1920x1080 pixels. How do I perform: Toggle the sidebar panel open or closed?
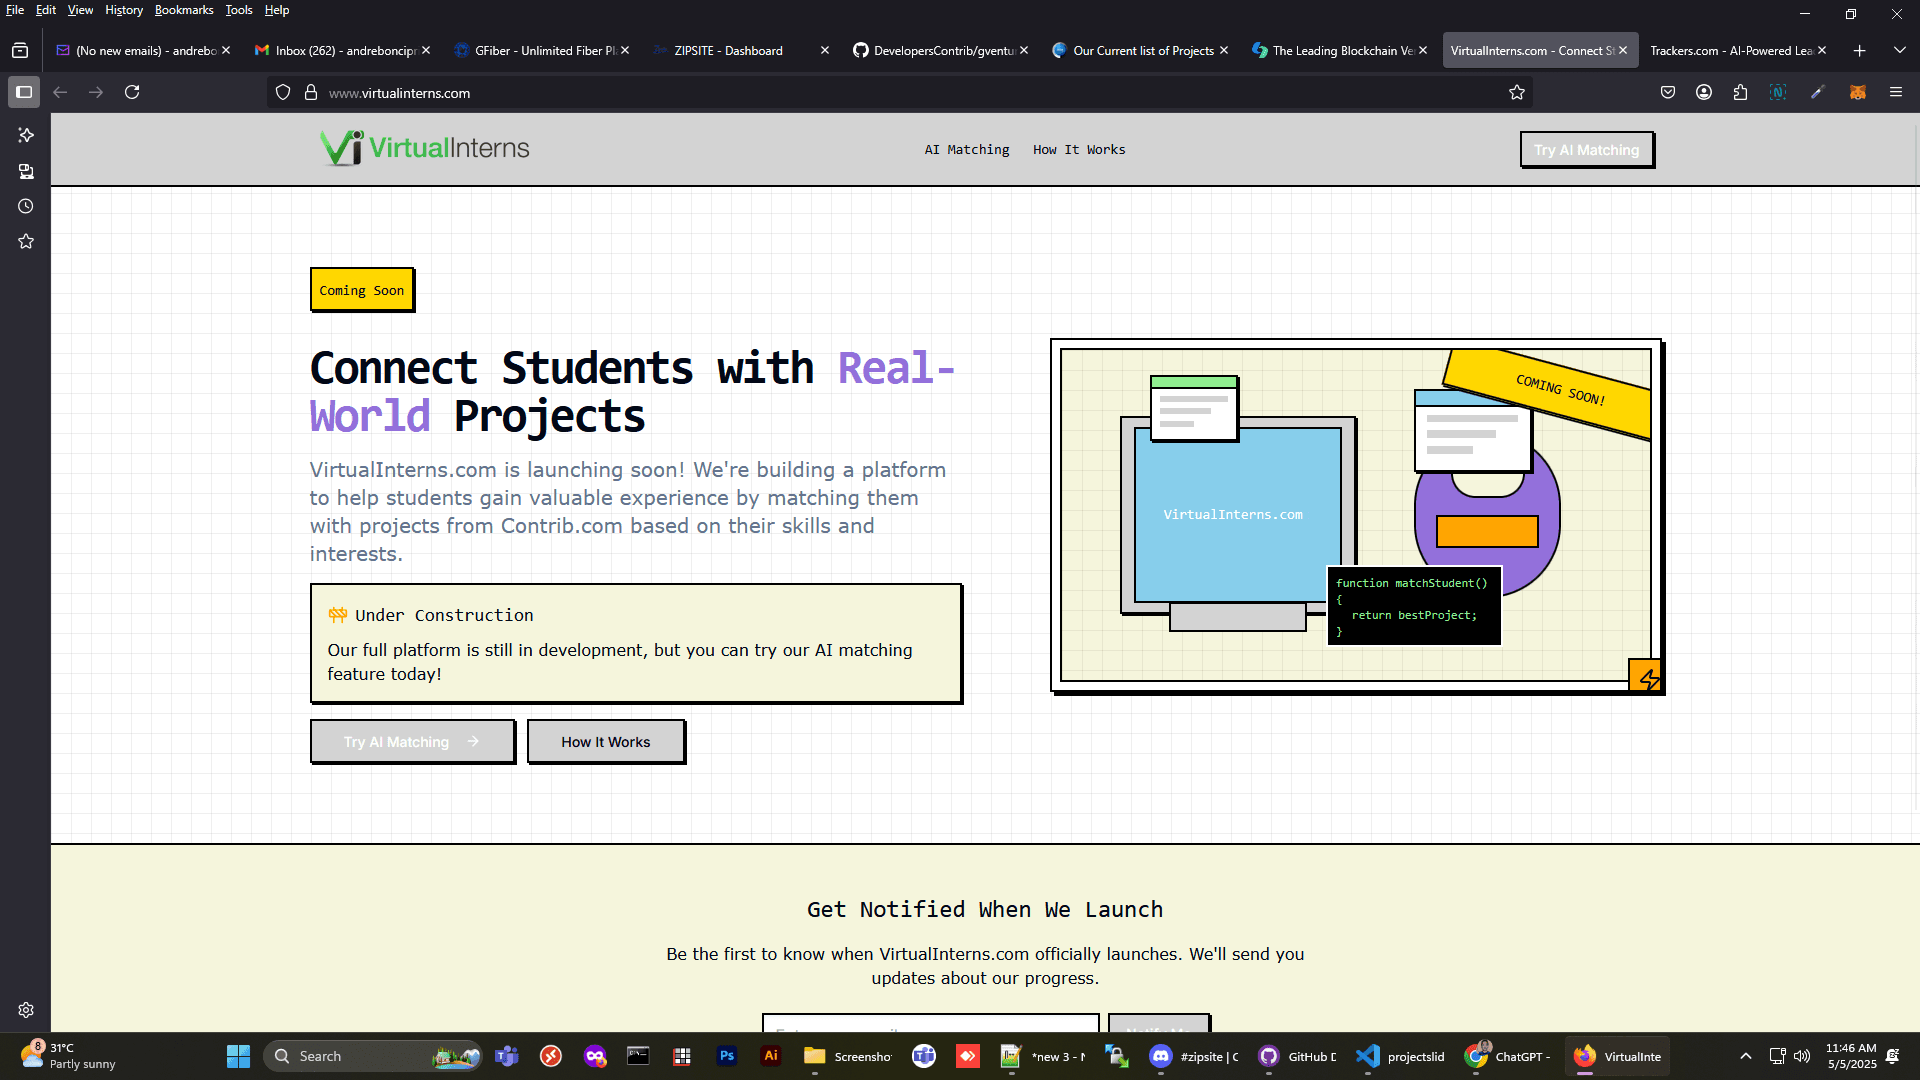click(x=24, y=92)
